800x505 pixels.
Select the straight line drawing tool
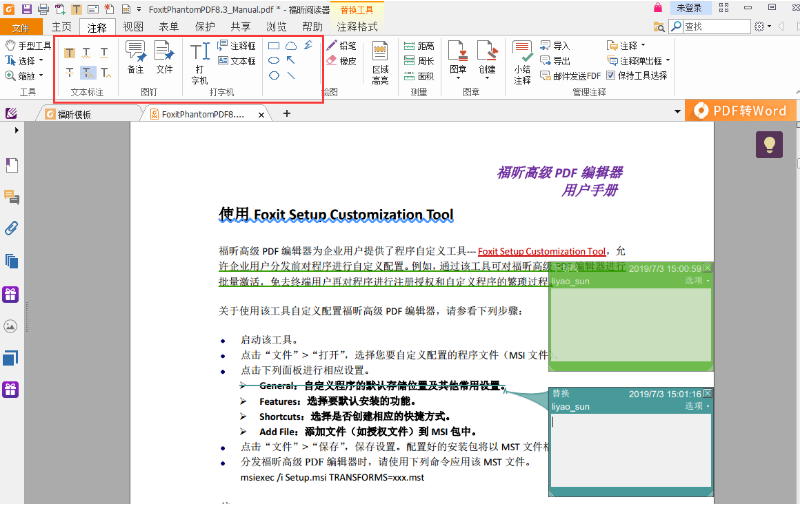(x=291, y=75)
